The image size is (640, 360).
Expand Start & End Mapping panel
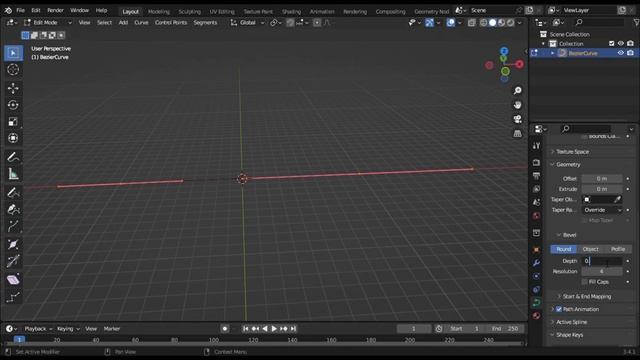[587, 296]
